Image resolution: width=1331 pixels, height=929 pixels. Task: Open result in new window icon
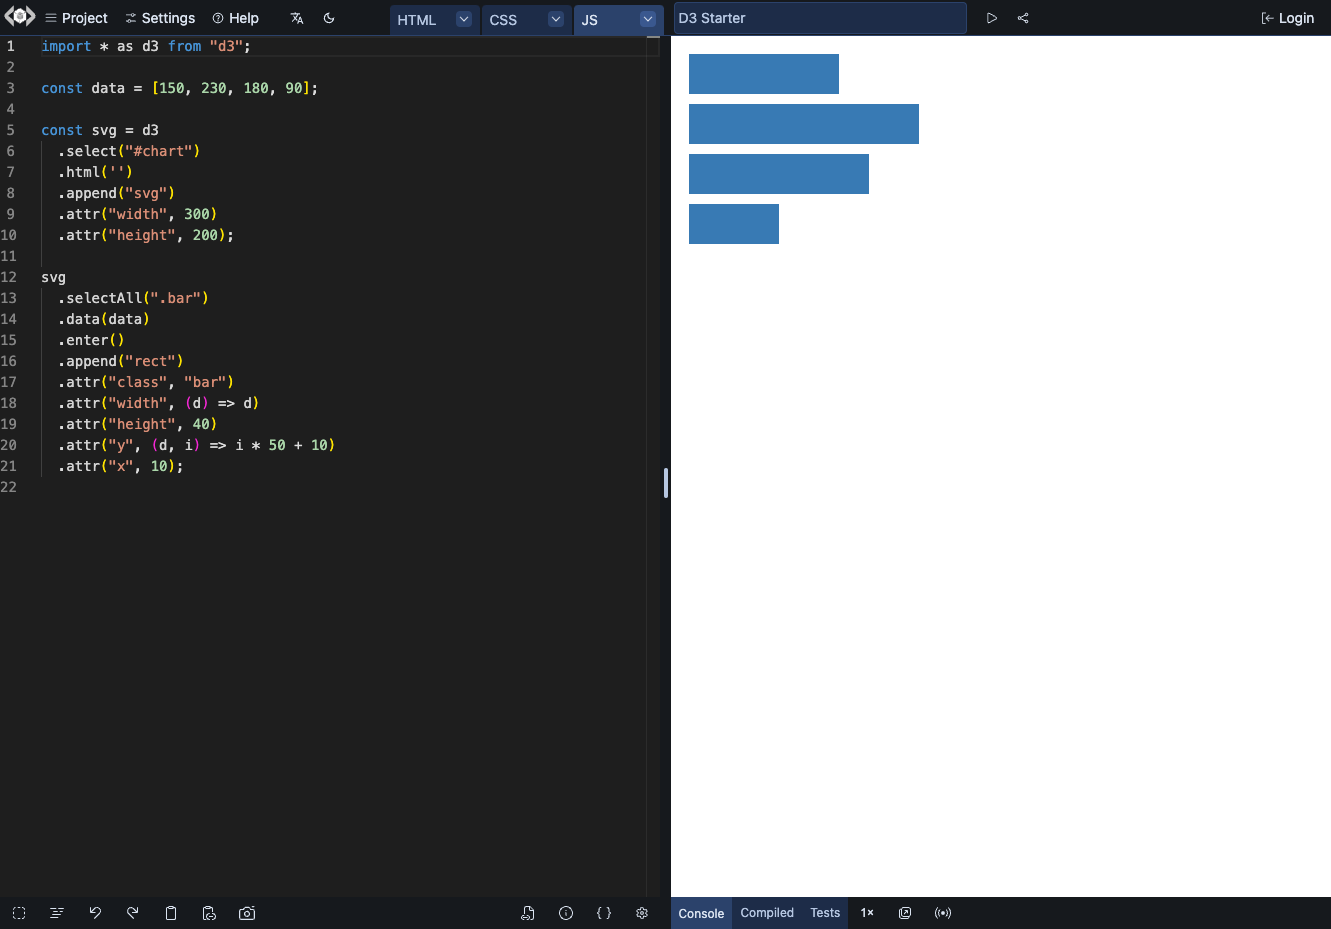(x=905, y=913)
